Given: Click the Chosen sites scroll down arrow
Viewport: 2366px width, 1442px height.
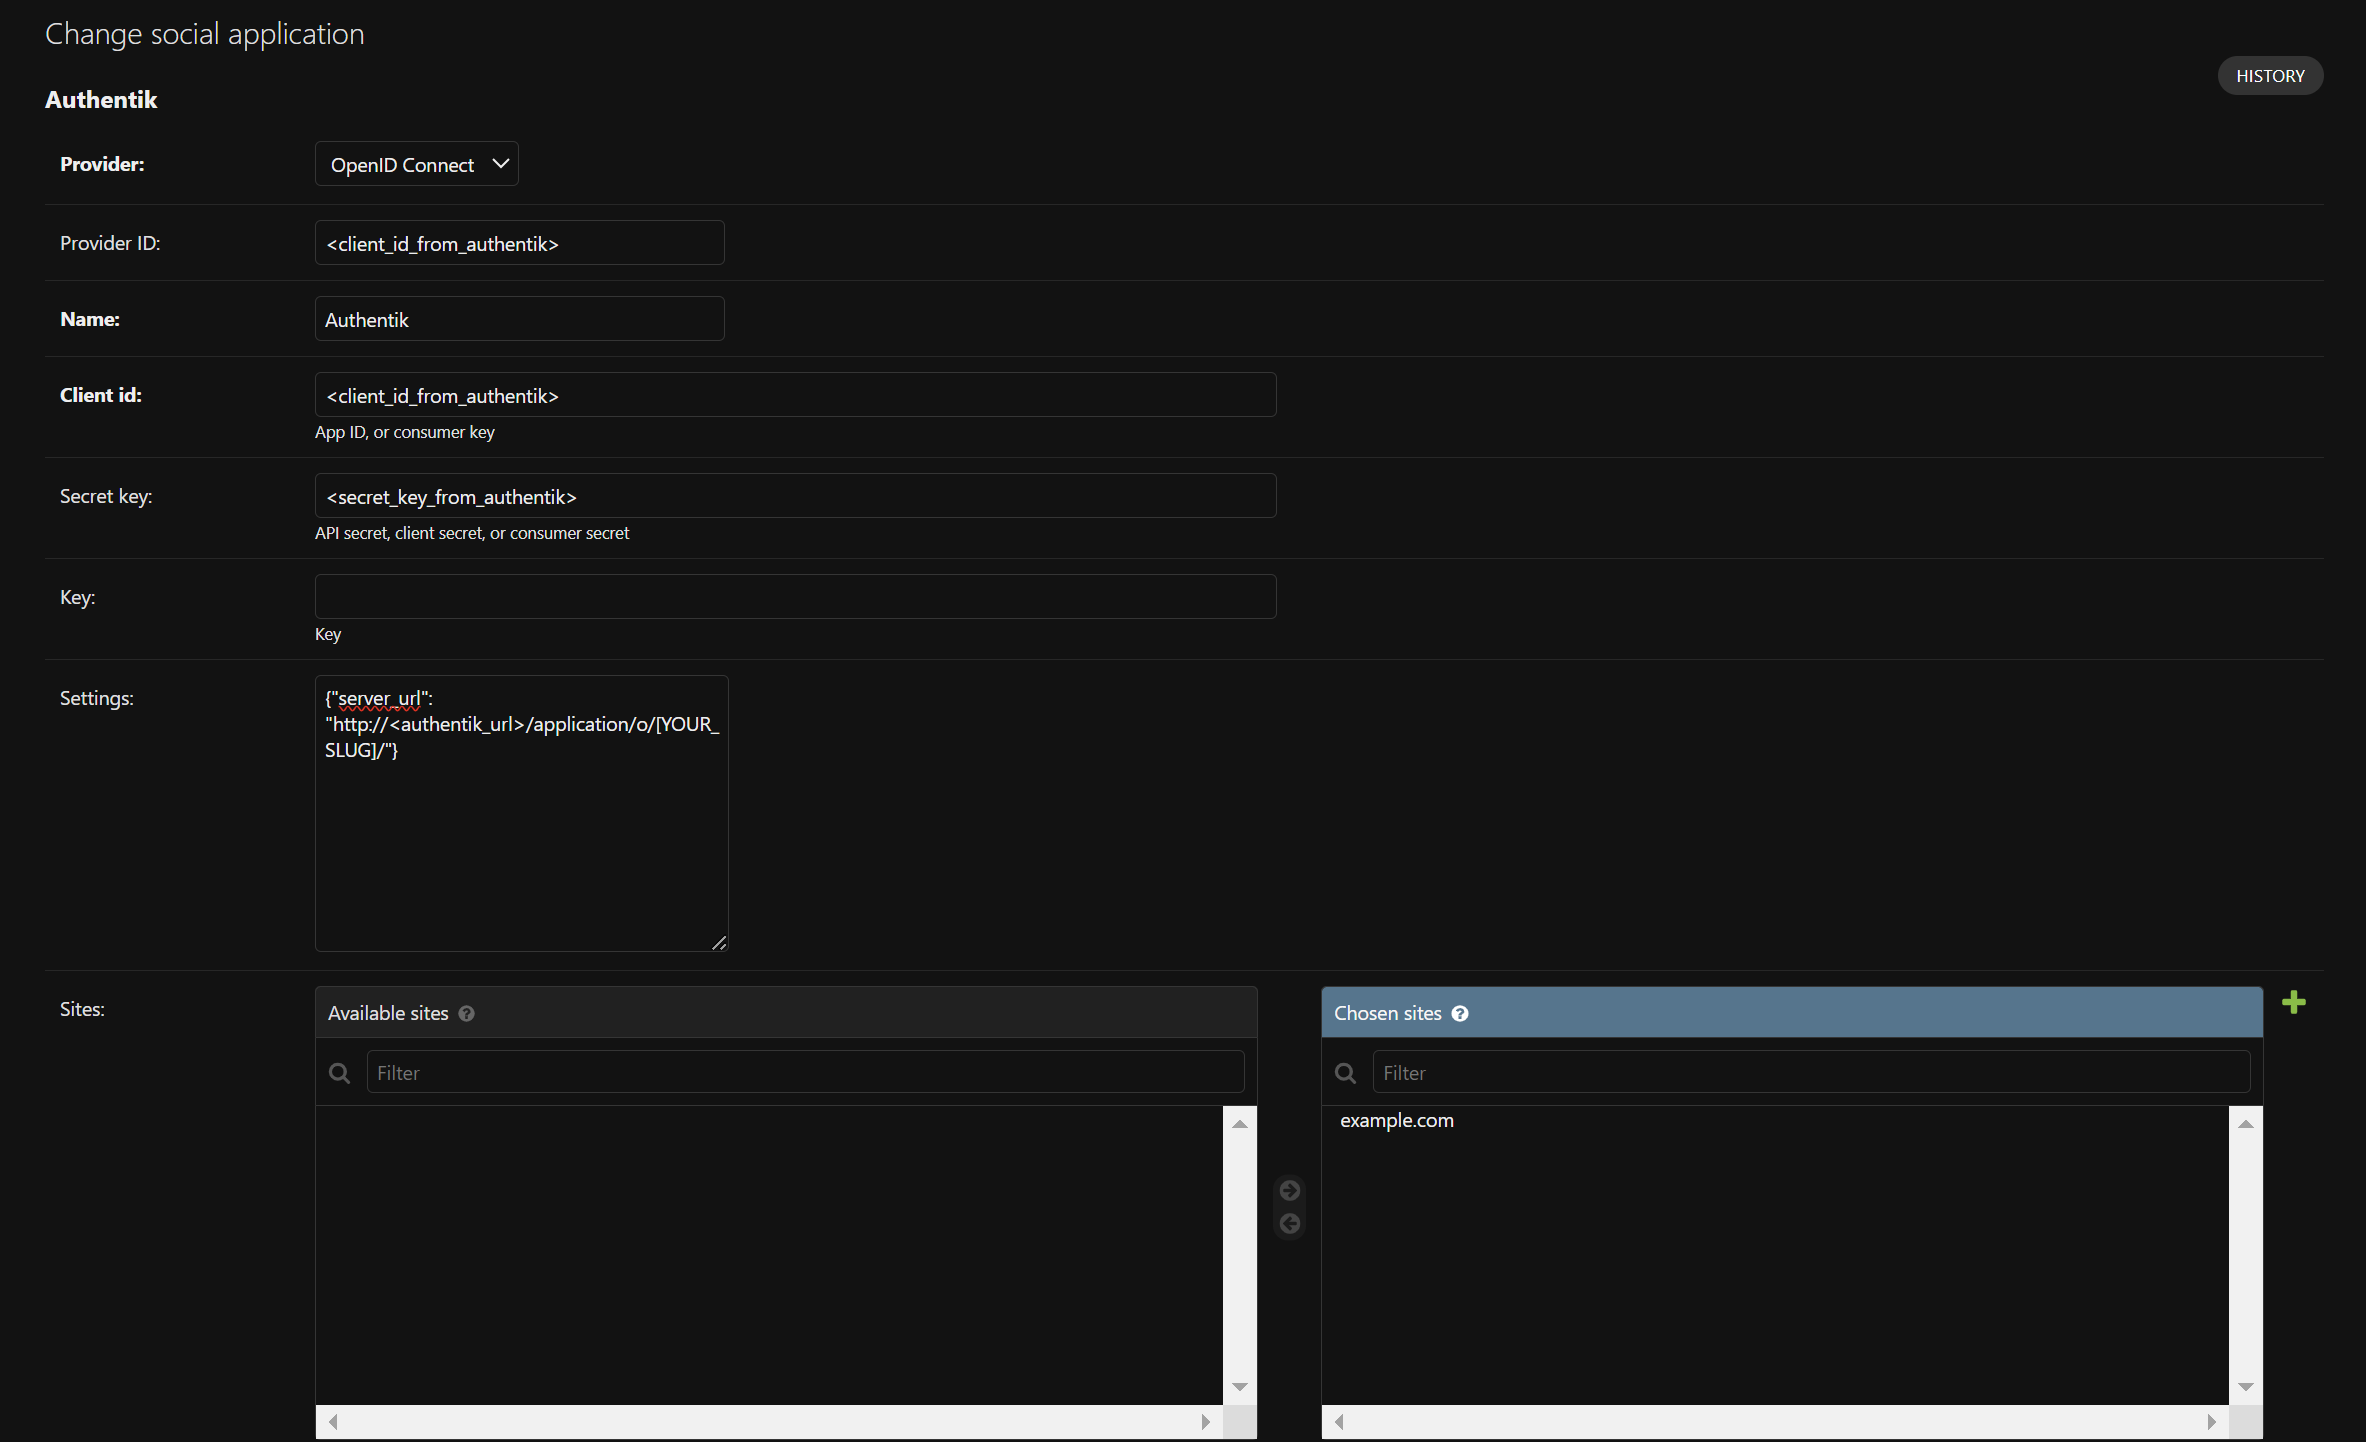Looking at the screenshot, I should 2245,1387.
